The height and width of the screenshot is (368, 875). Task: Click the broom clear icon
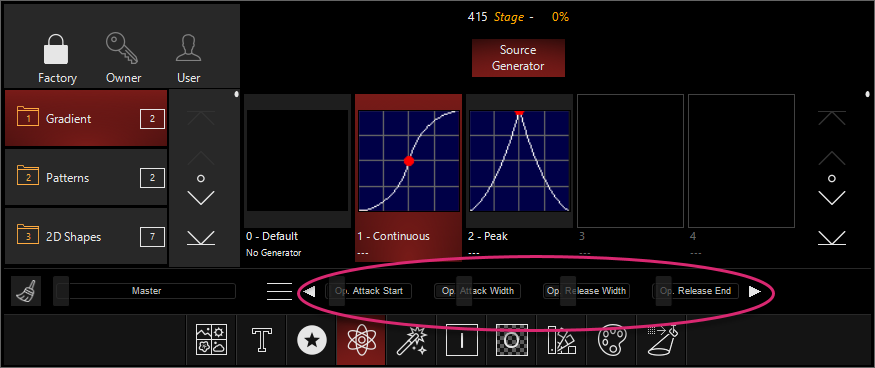26,291
